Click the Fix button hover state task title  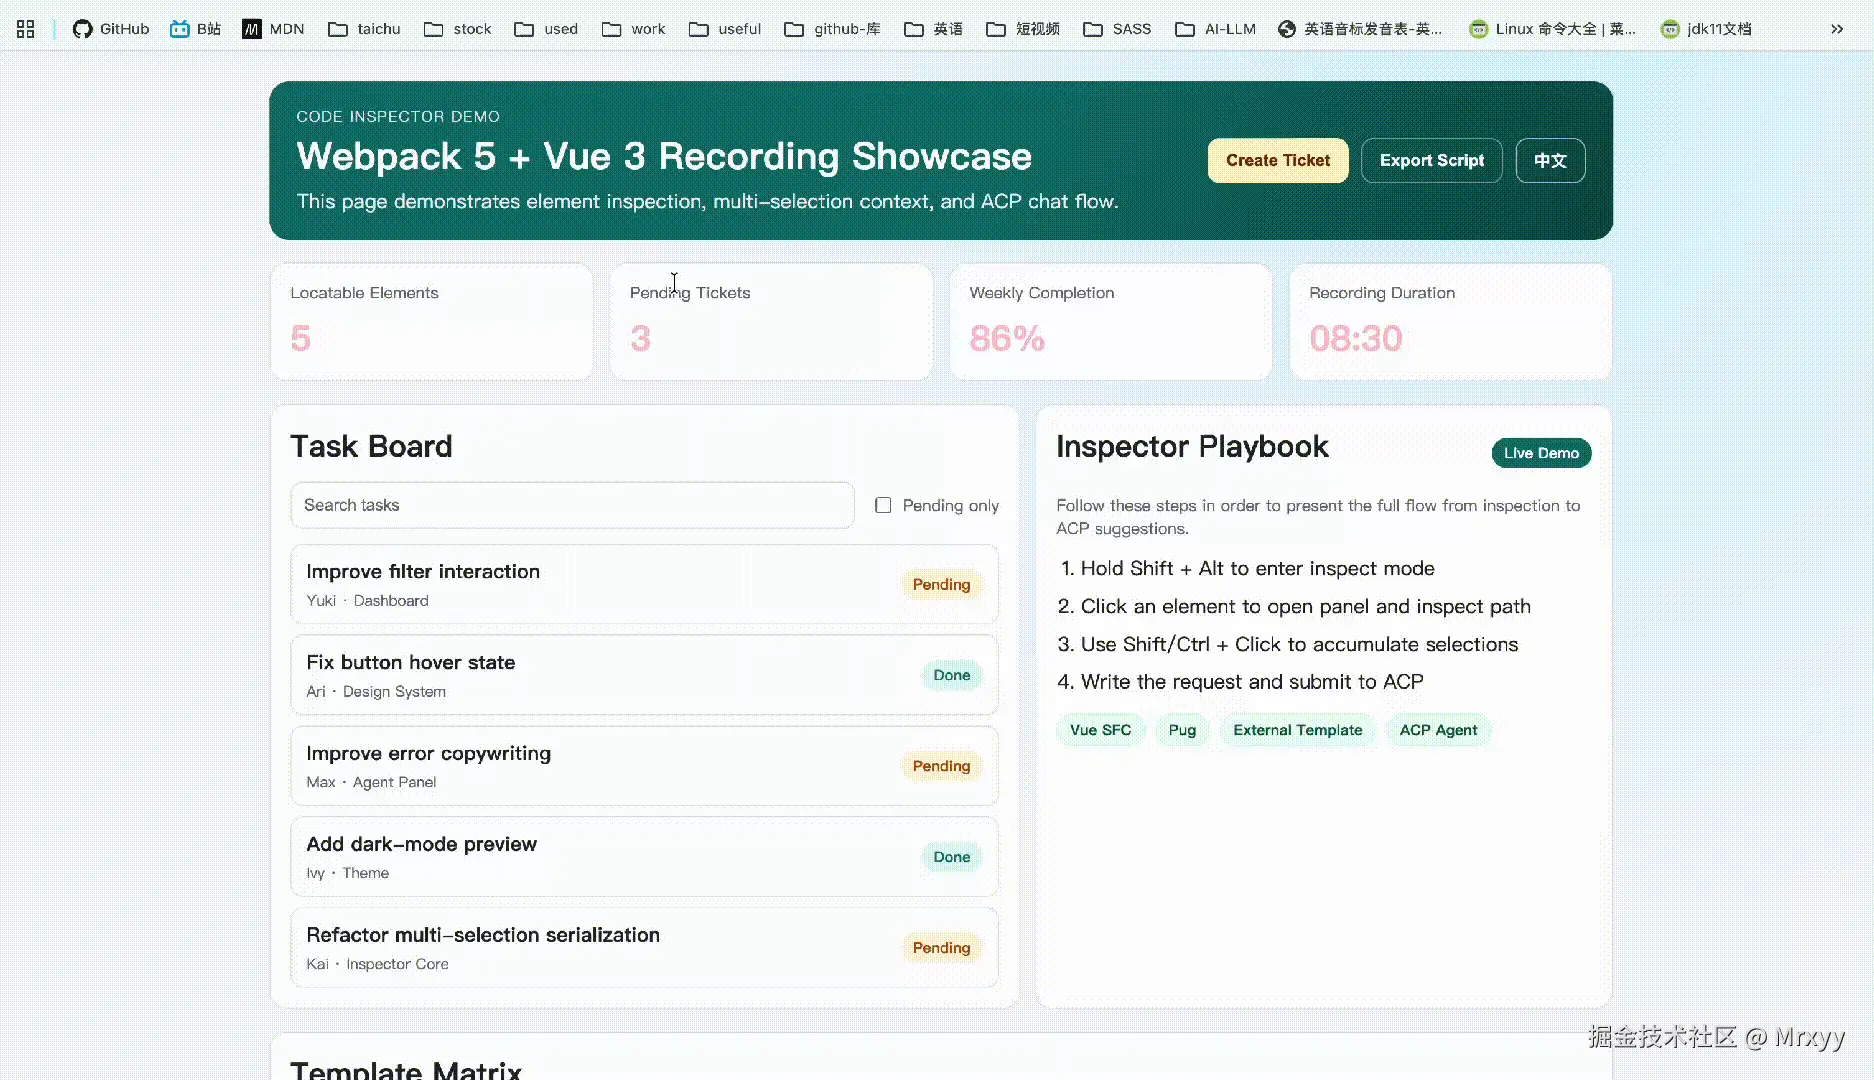pos(411,662)
